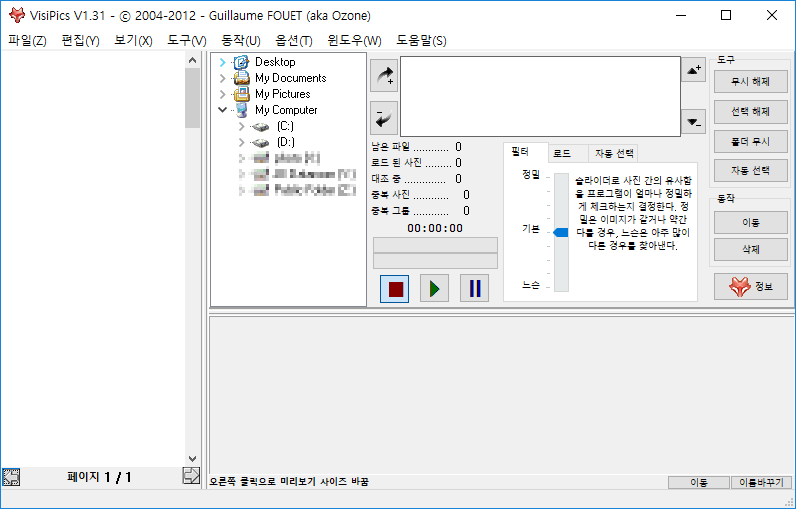796x509 pixels.
Task: Select My Computer tree label
Action: pyautogui.click(x=286, y=110)
